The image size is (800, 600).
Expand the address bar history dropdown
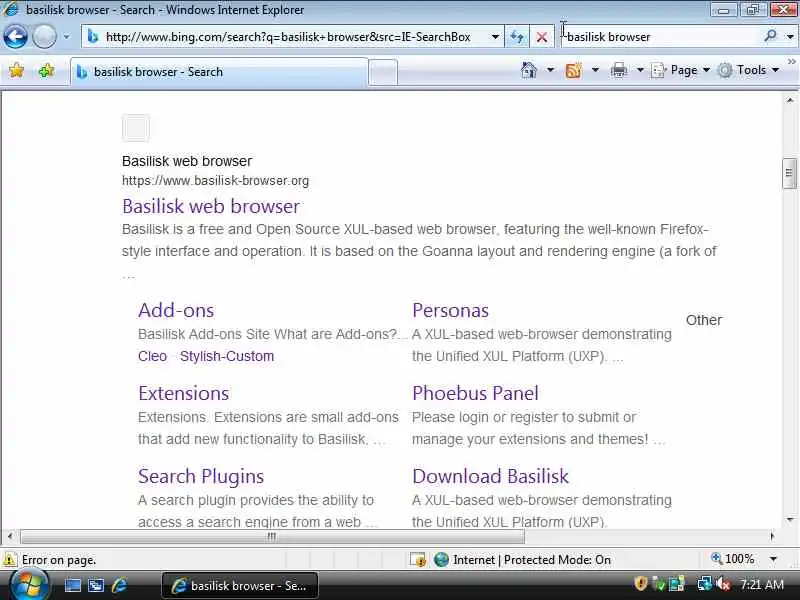coord(495,37)
